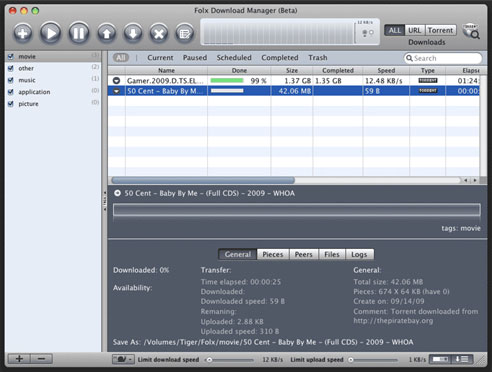This screenshot has width=492, height=372.
Task: Click the sidebar splitter collapse handle
Action: 105,201
